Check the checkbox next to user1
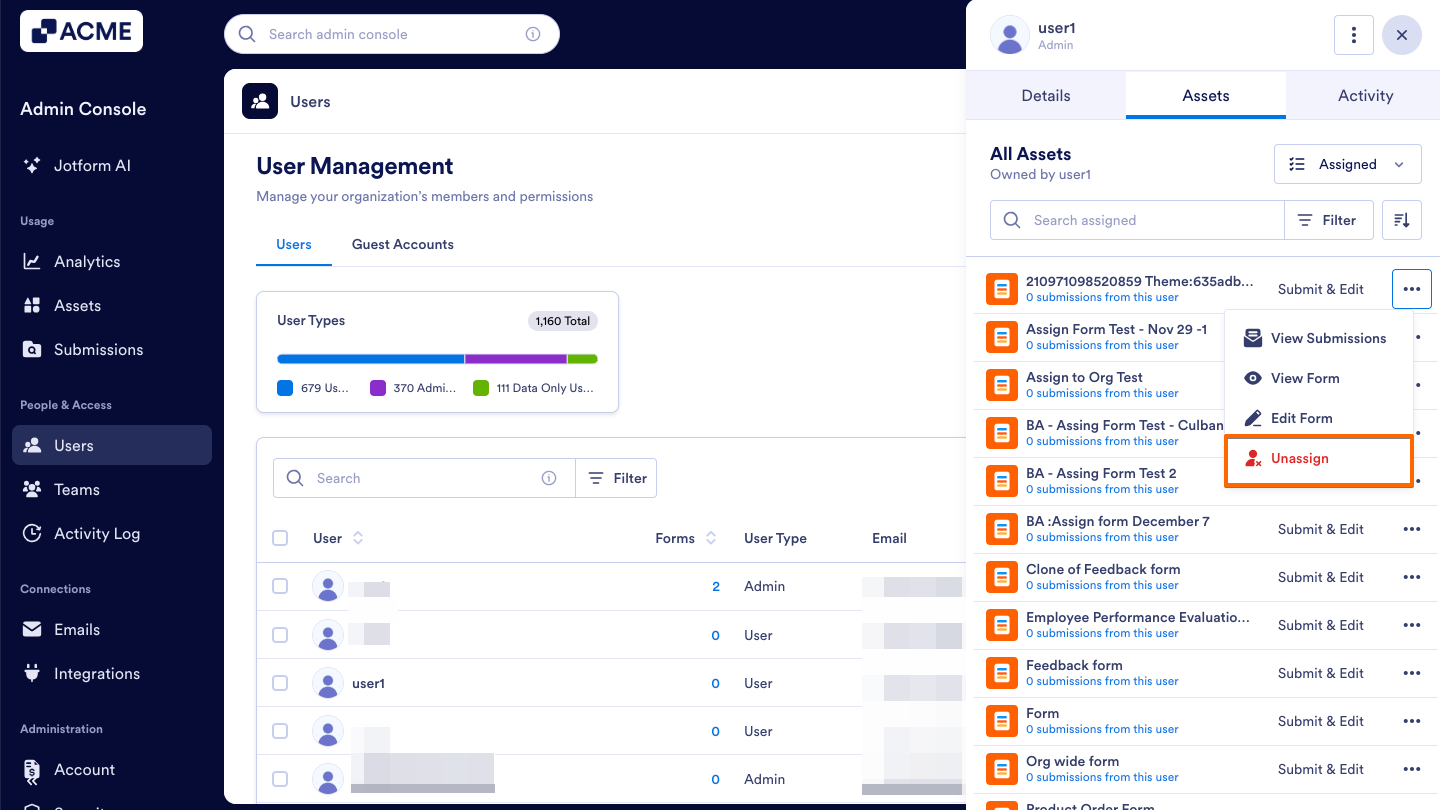Screen dimensions: 1440x810 coord(280,683)
